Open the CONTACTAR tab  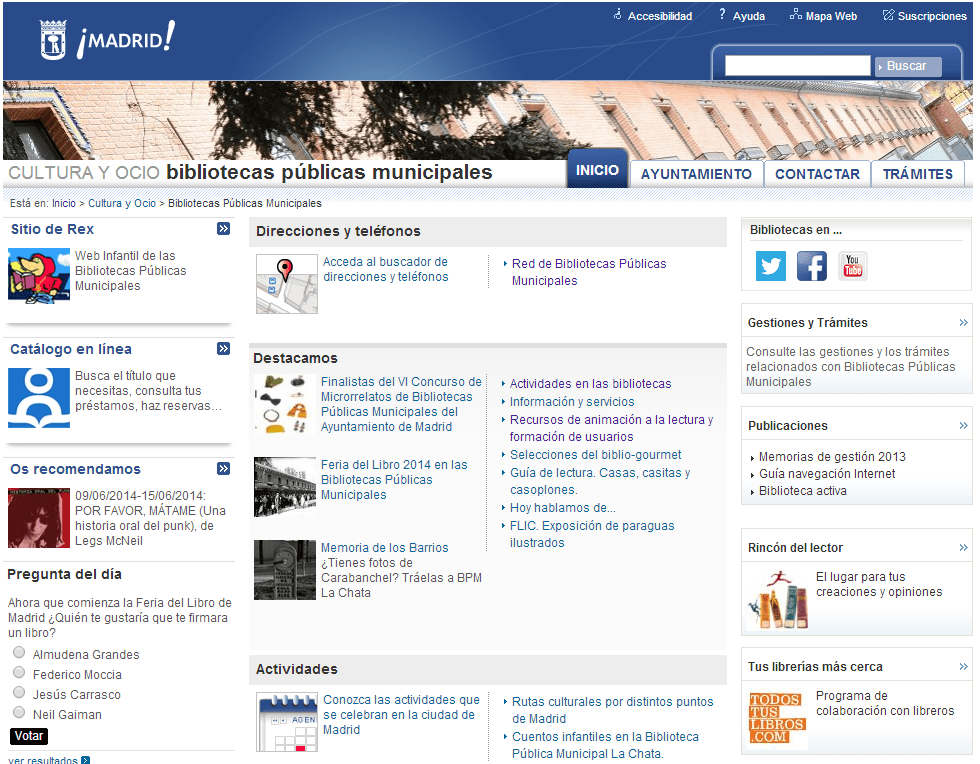tap(818, 174)
